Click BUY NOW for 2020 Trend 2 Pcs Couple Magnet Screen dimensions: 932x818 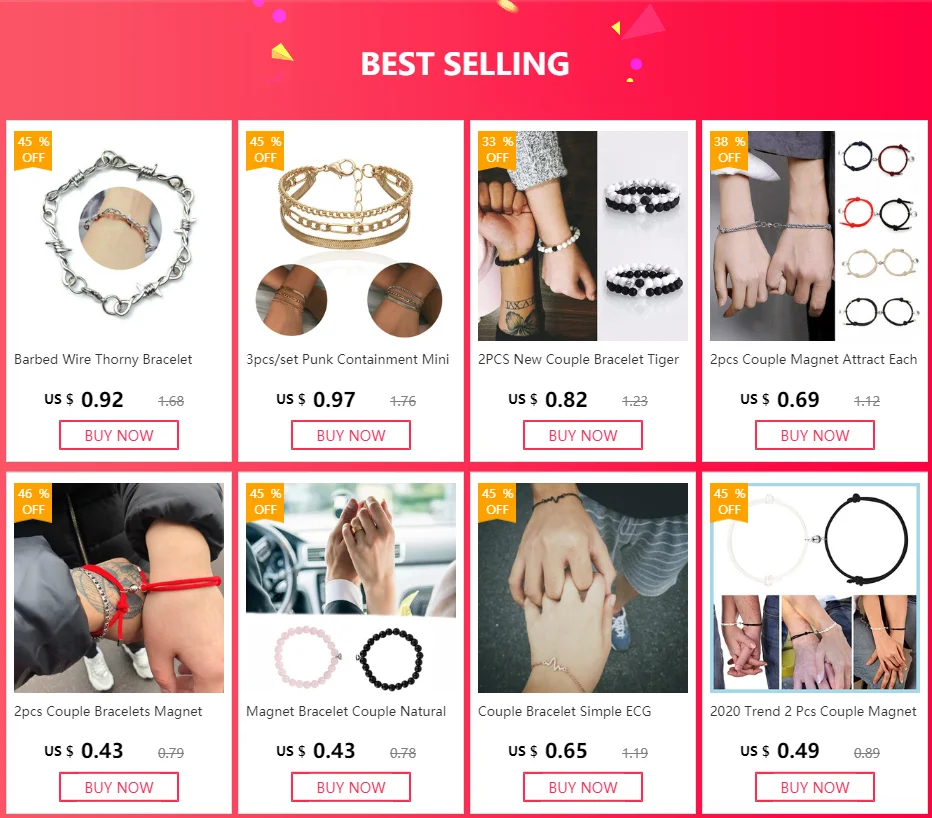coord(815,787)
